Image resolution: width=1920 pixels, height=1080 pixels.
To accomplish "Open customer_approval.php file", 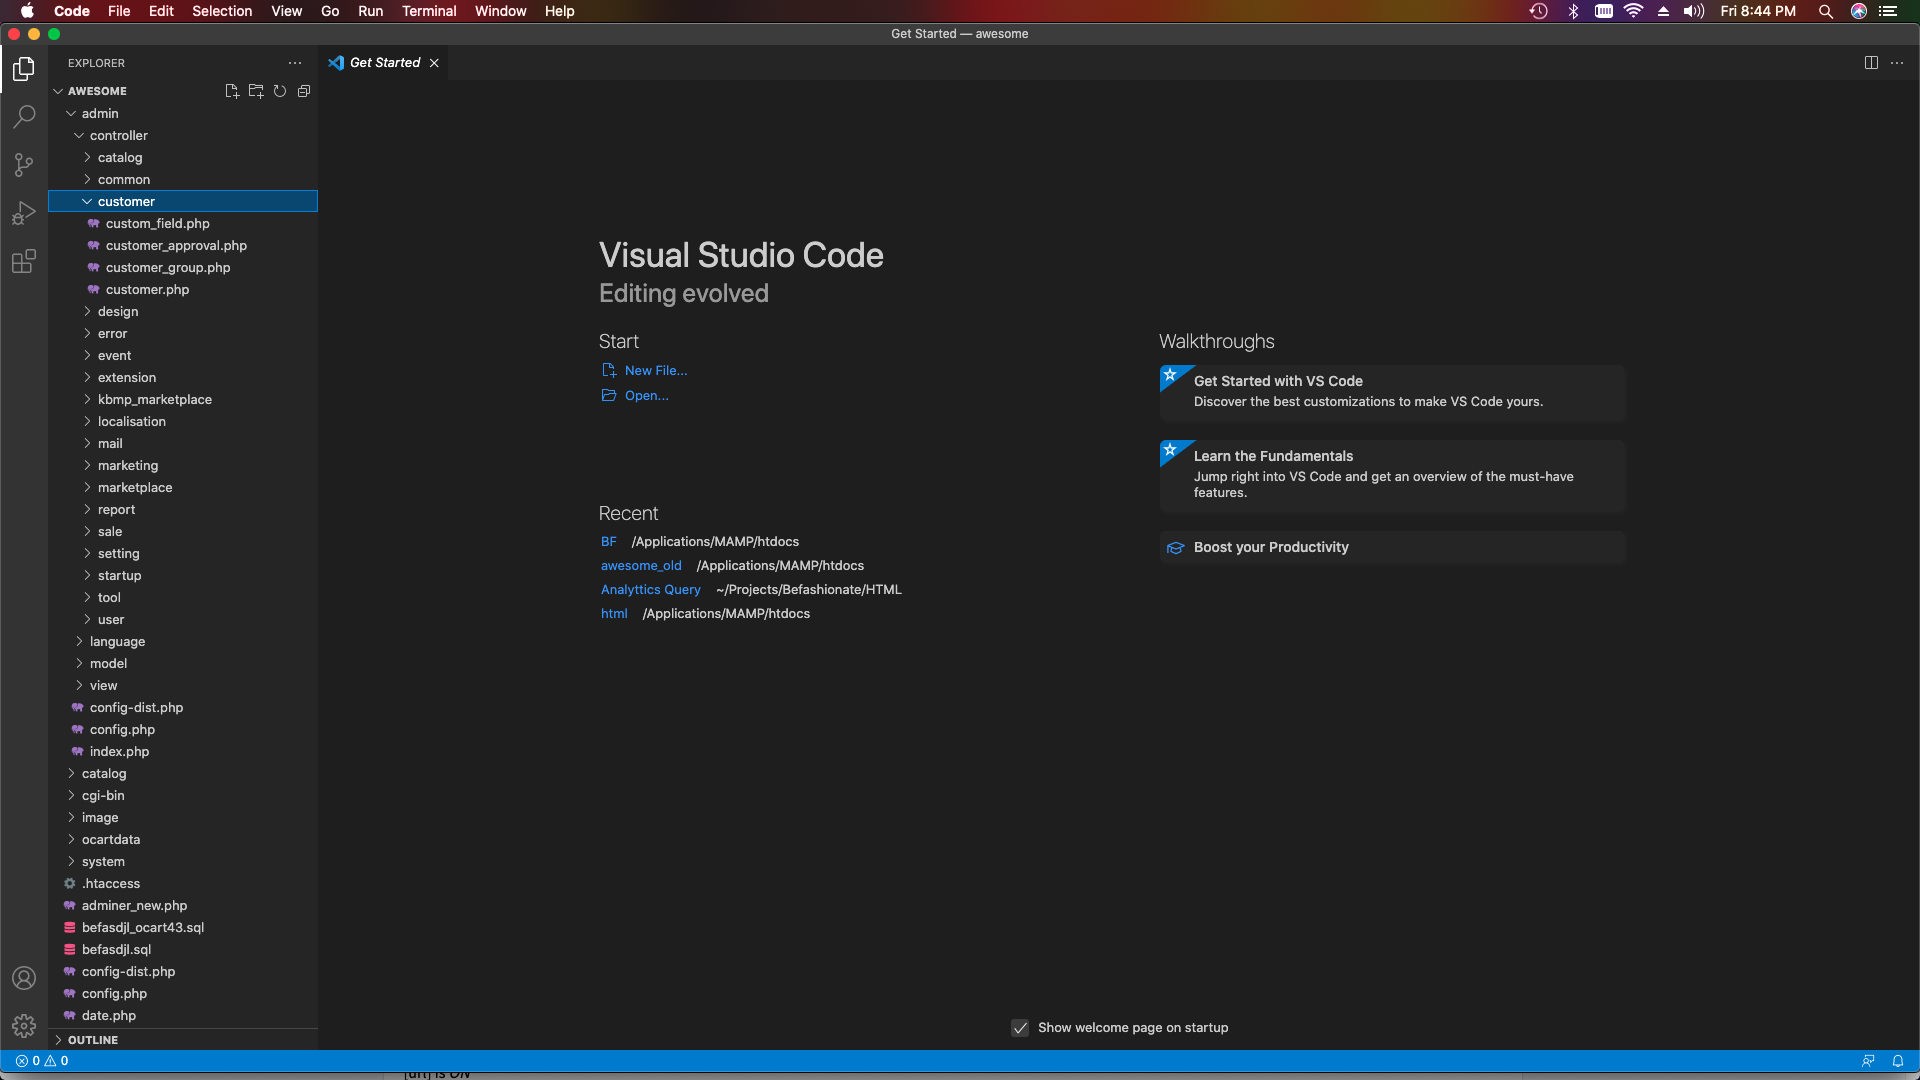I will tap(183, 246).
